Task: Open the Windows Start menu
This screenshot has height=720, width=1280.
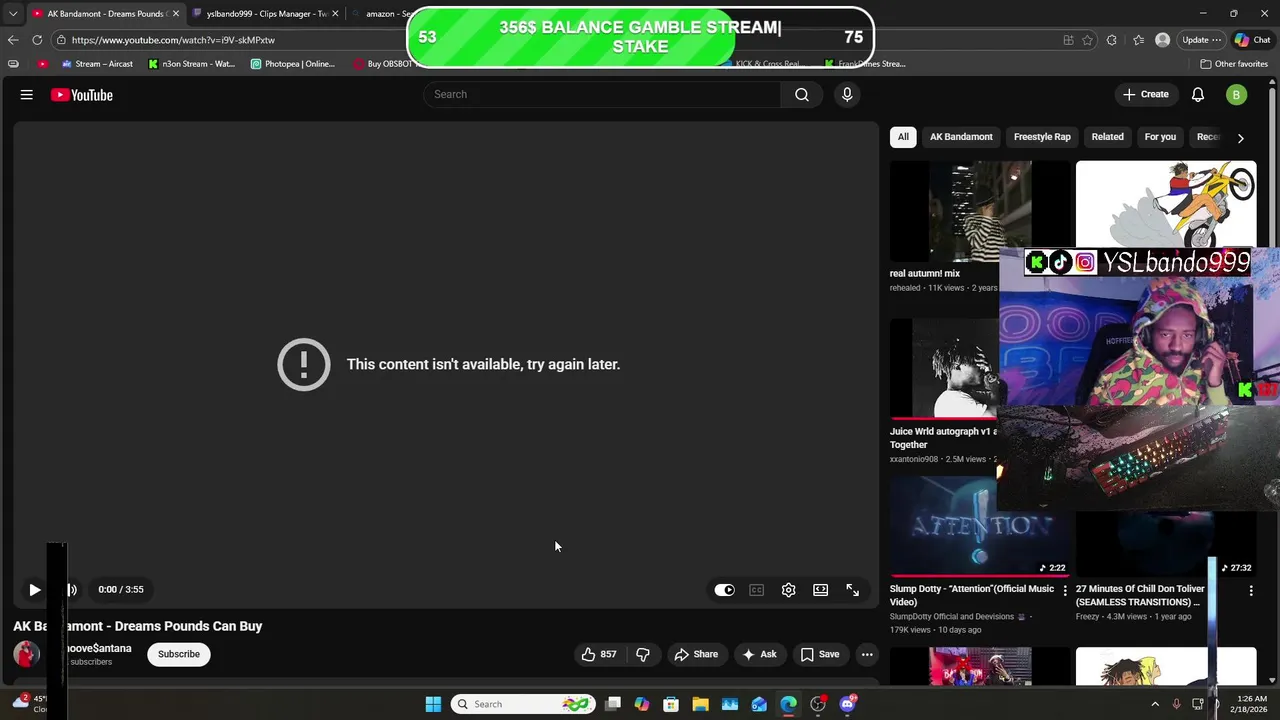Action: click(x=433, y=704)
